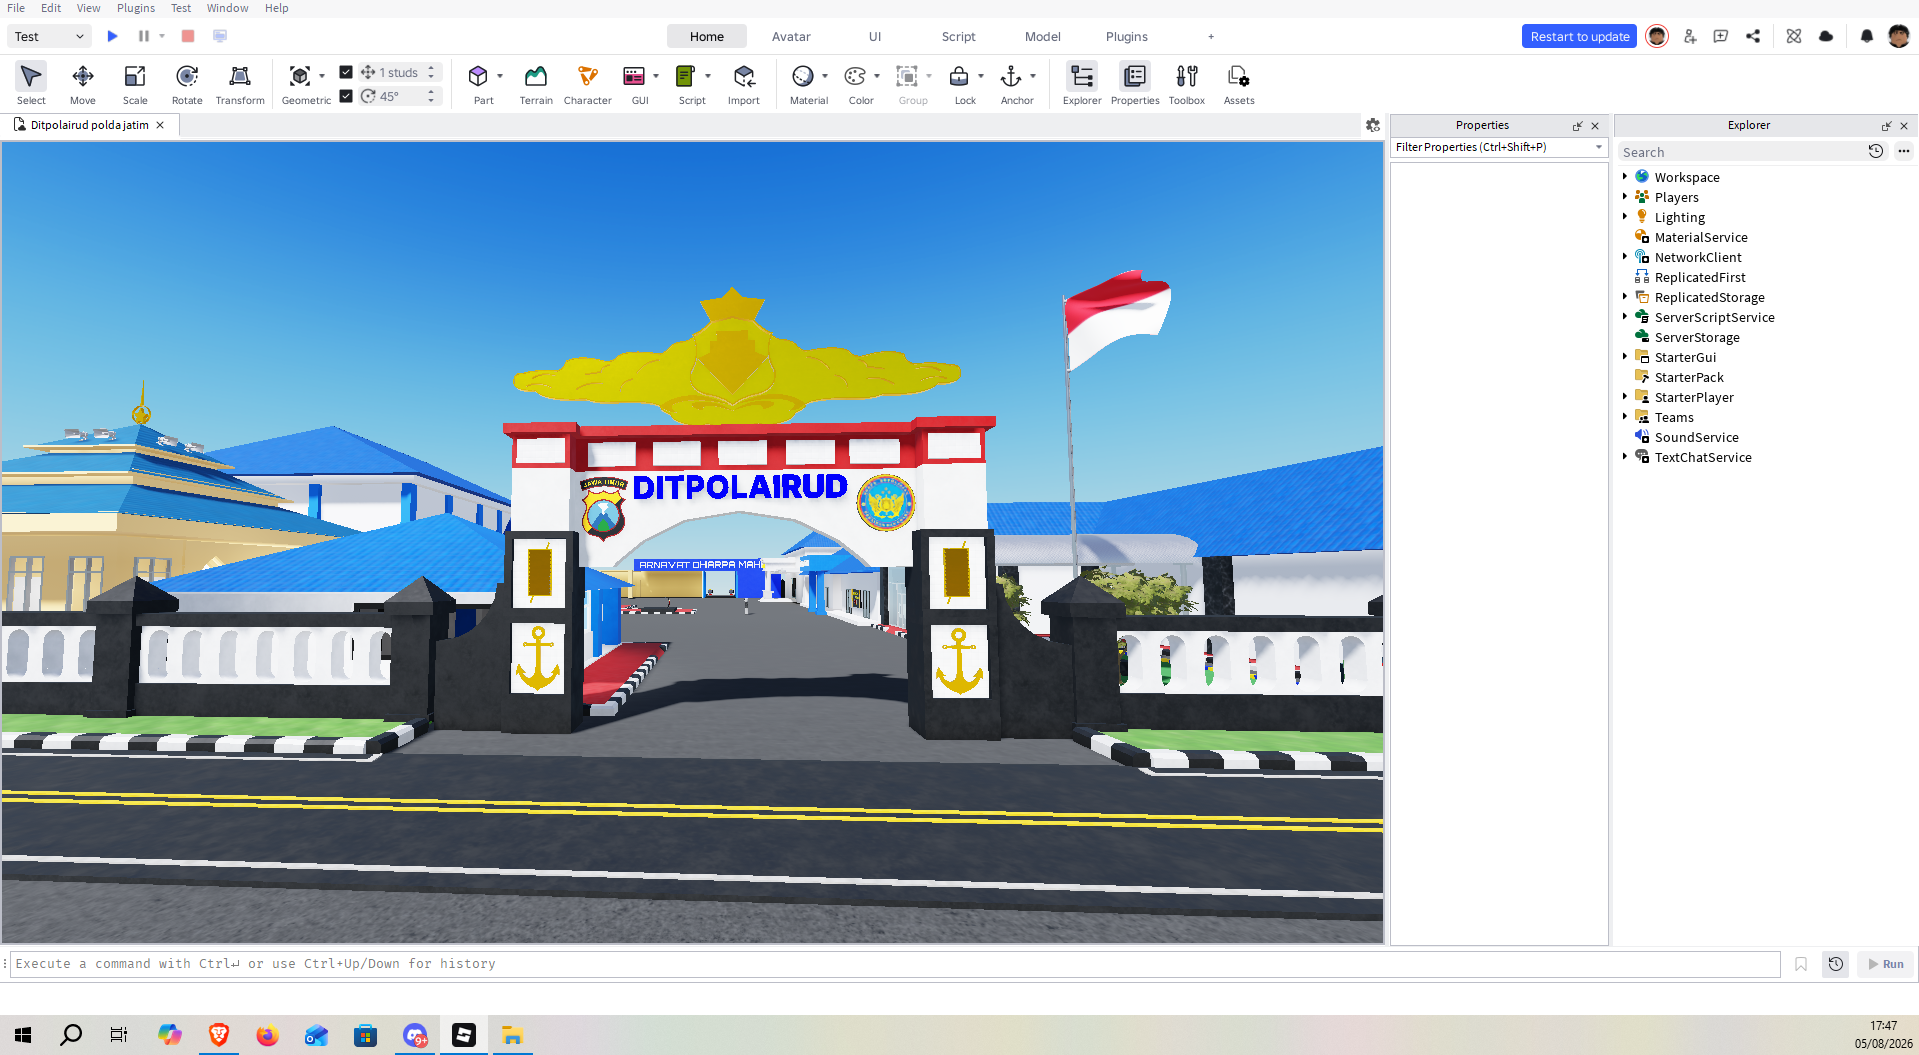The height and width of the screenshot is (1055, 1919).
Task: Open the View menu
Action: point(89,8)
